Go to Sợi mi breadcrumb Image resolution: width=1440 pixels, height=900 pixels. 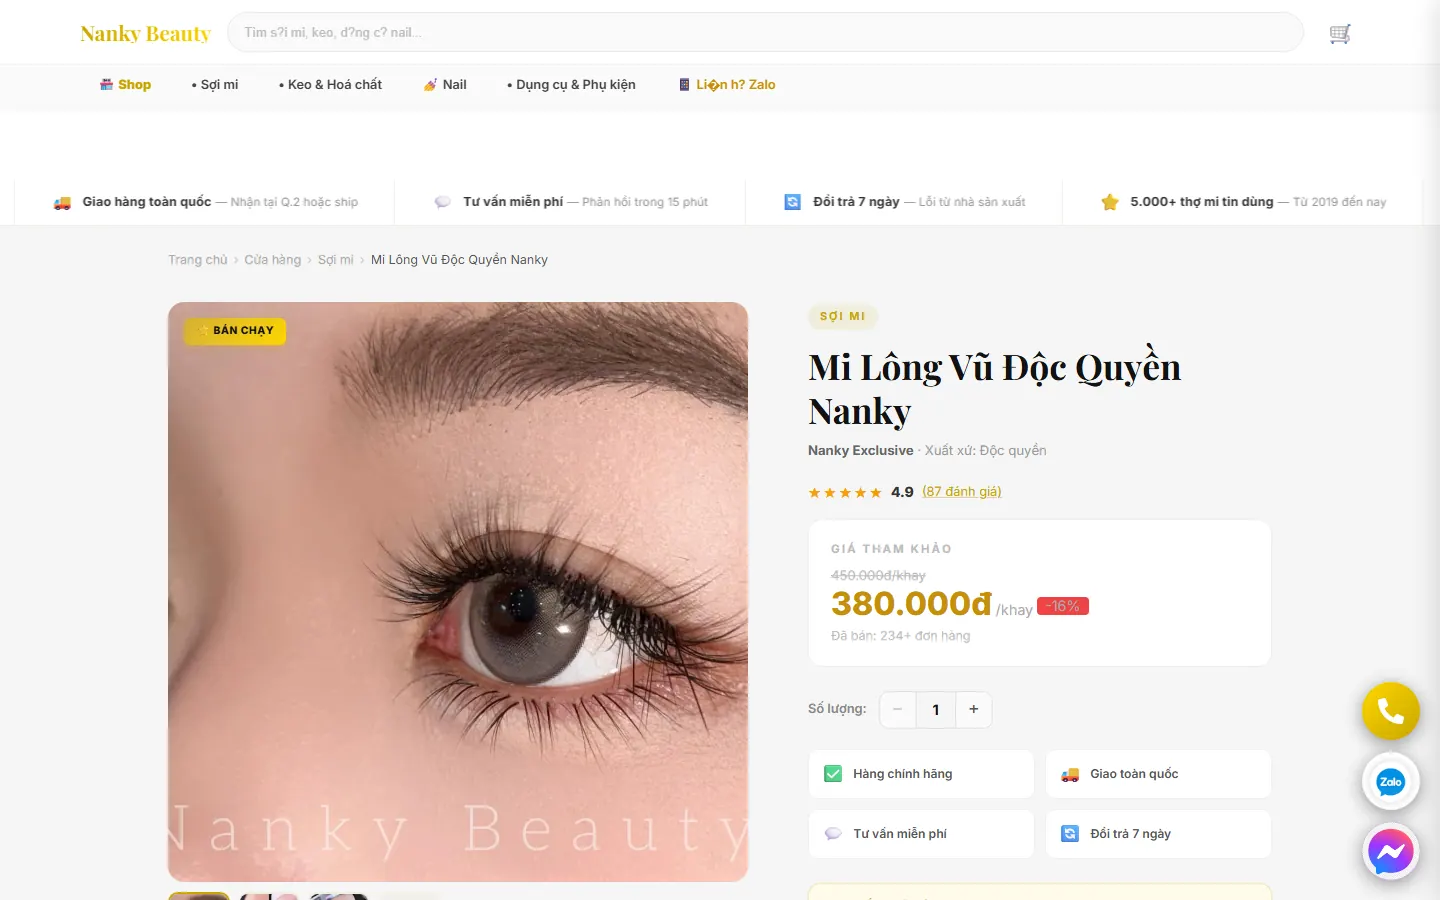[336, 260]
